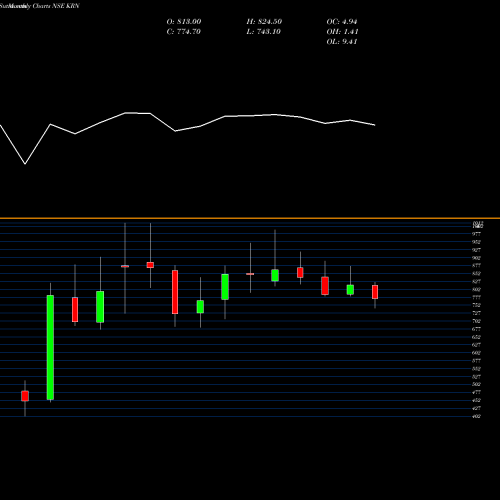Click the 877 price axis label
500x500 pixels.
(x=476, y=266)
